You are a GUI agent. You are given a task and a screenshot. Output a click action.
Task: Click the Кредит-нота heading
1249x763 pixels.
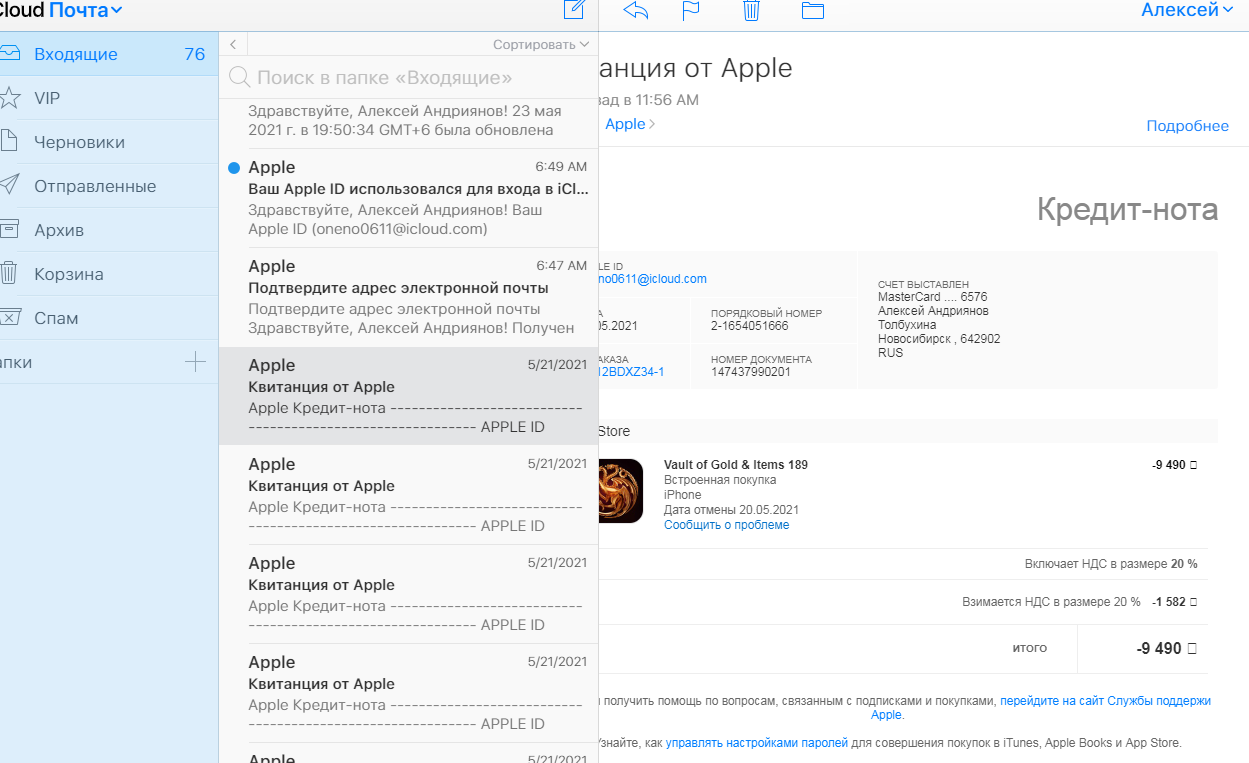click(x=1127, y=210)
